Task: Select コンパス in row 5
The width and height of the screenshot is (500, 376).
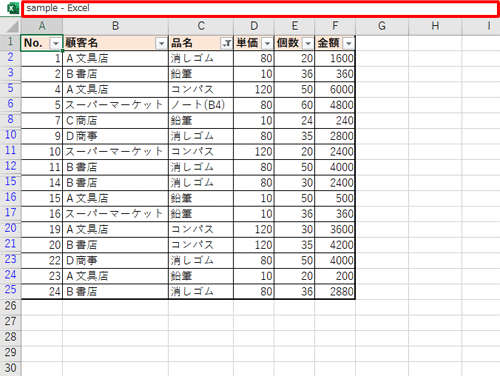Action: (201, 89)
